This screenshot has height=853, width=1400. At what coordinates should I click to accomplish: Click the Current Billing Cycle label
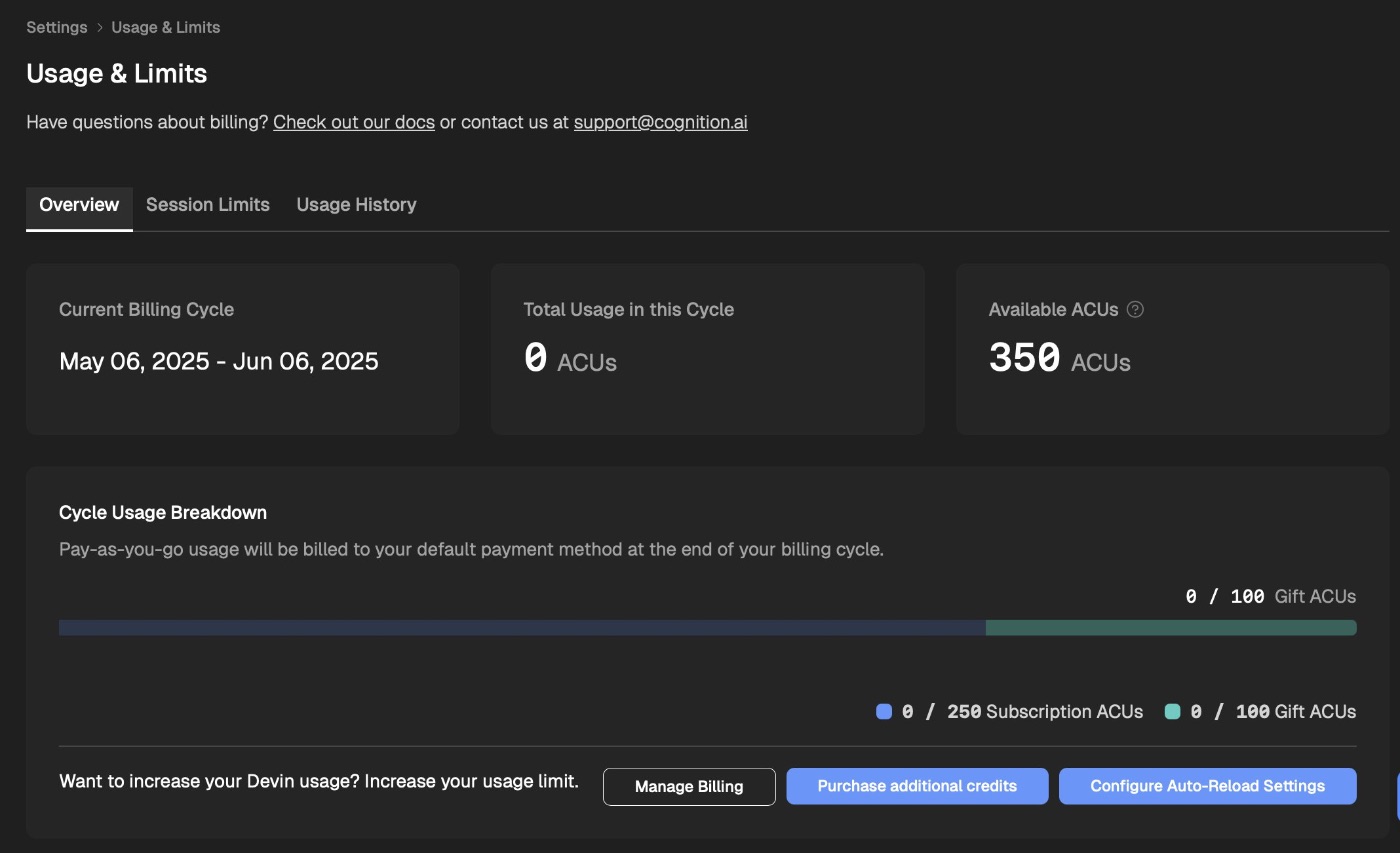coord(146,310)
